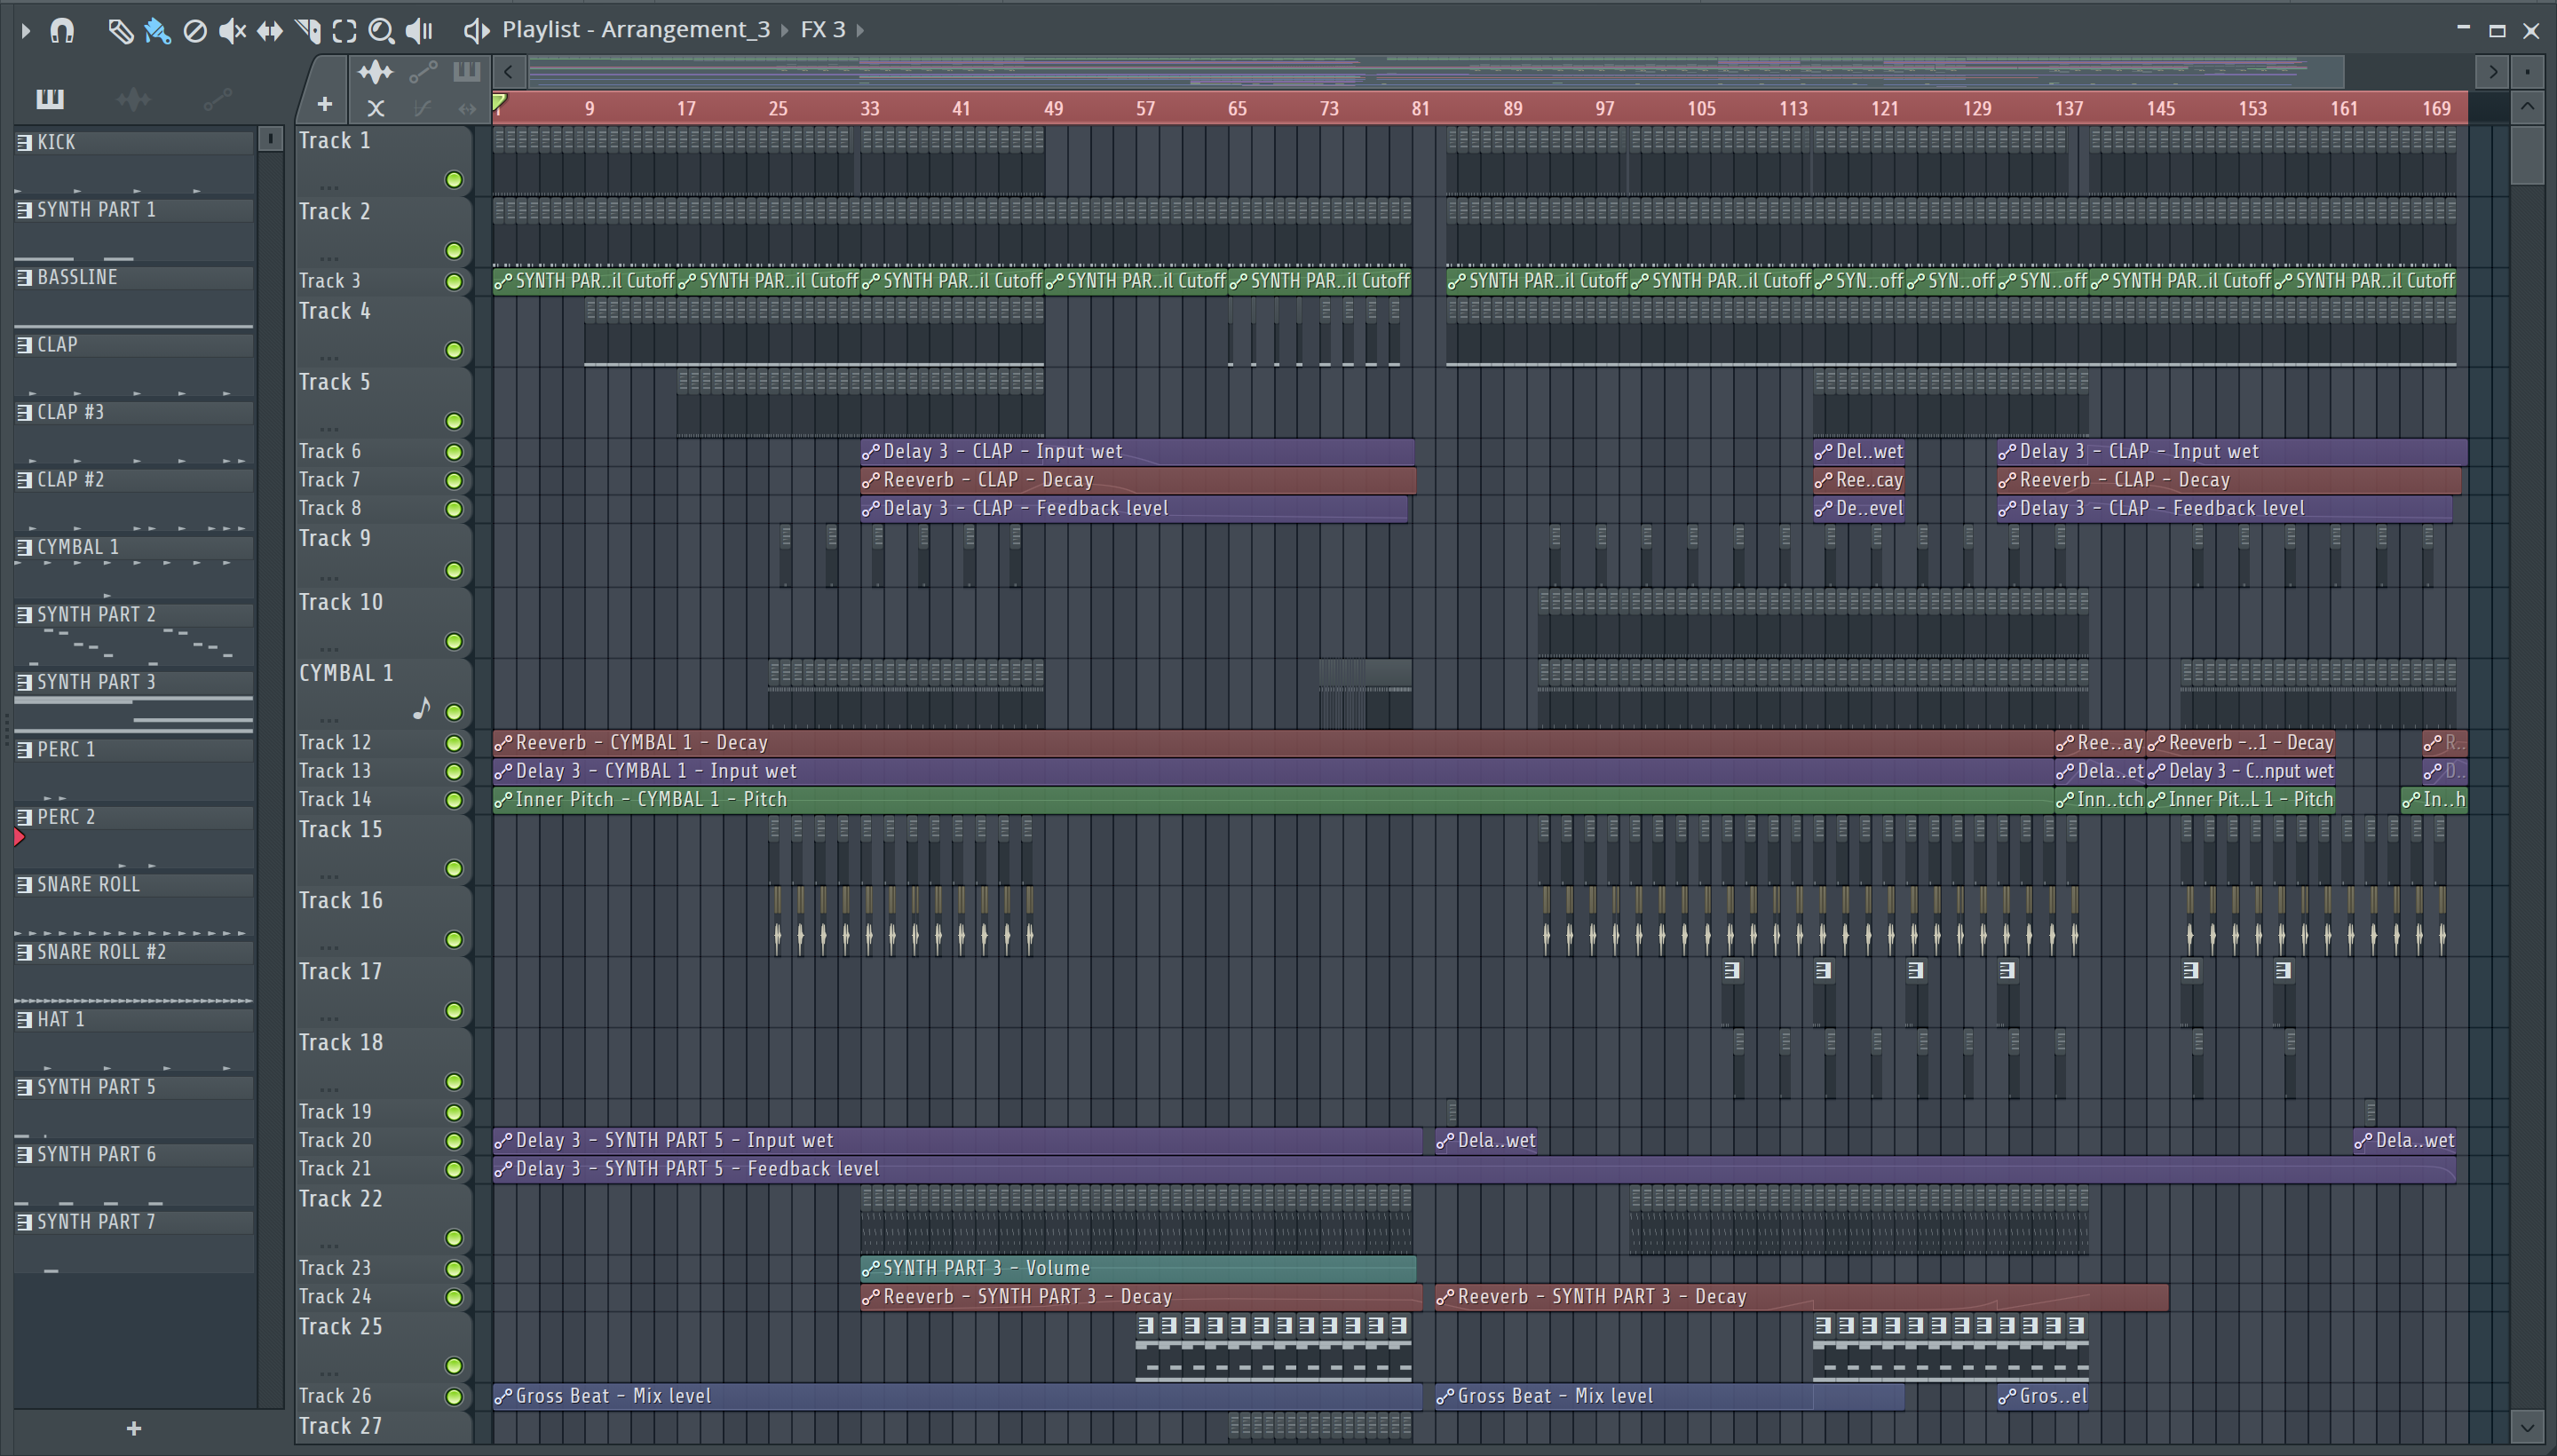Open SYNTH PART 5 pattern piano icon
The height and width of the screenshot is (1456, 2557).
[24, 1088]
